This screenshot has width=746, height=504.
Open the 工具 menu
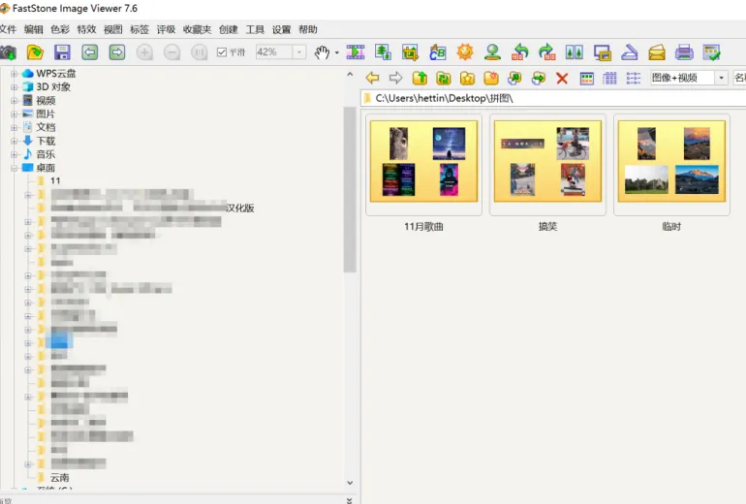pos(255,30)
